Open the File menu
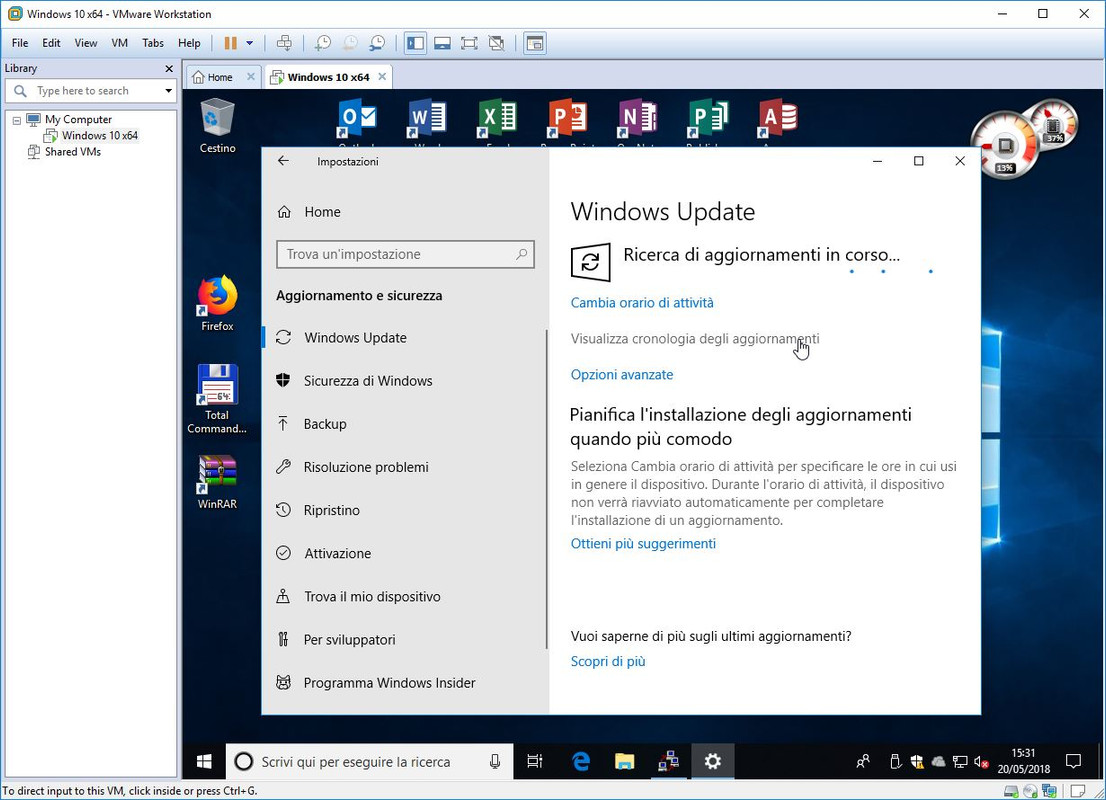This screenshot has width=1106, height=800. pos(20,43)
